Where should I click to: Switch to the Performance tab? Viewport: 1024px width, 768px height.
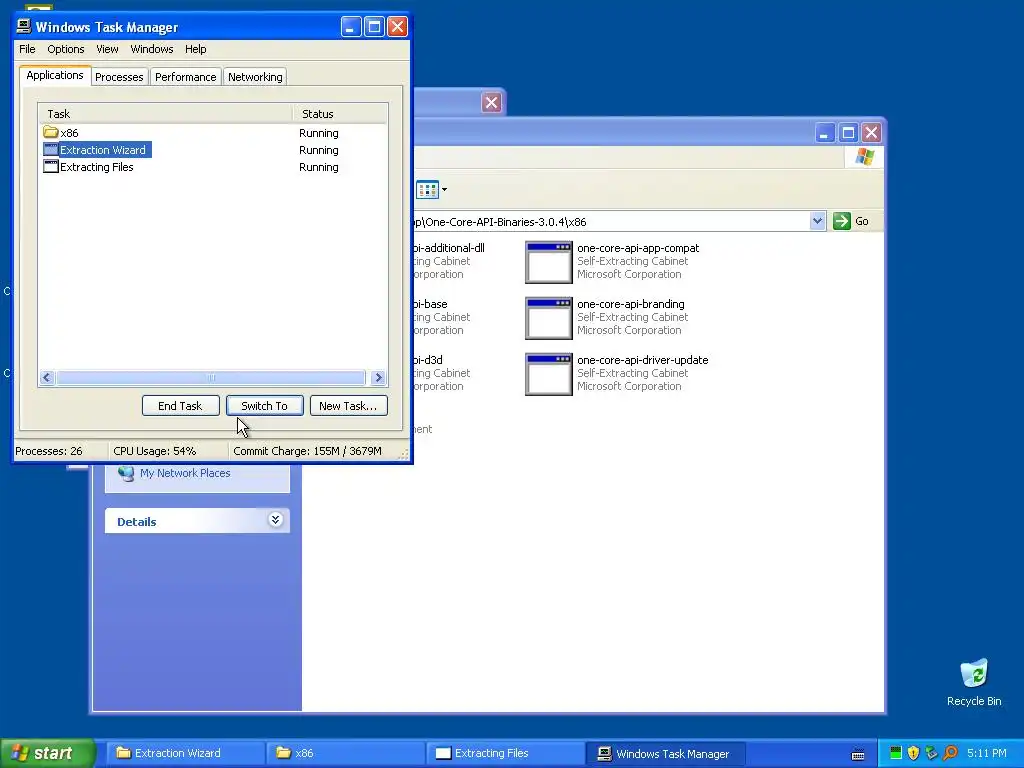pos(185,77)
